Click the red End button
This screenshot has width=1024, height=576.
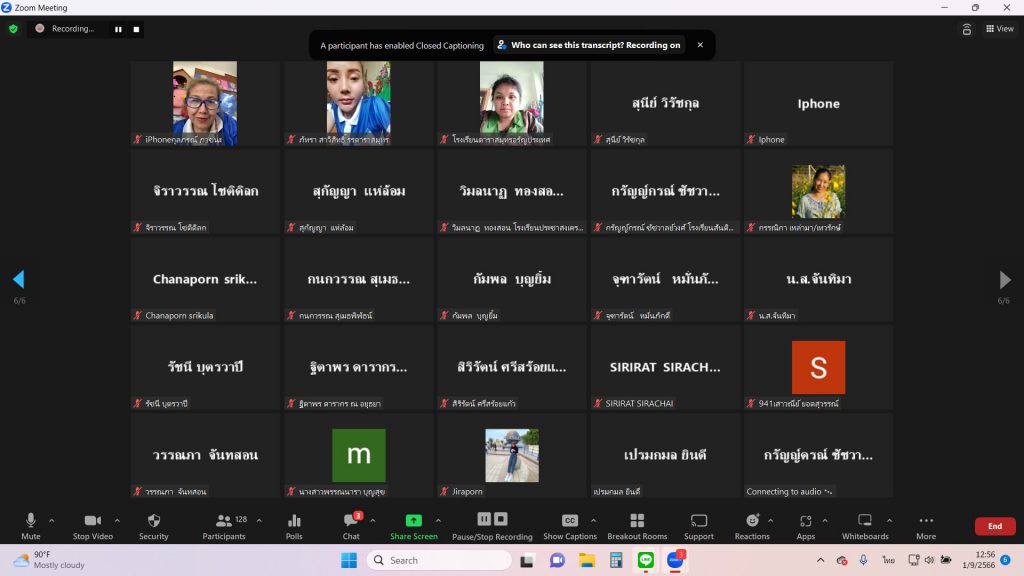[994, 526]
